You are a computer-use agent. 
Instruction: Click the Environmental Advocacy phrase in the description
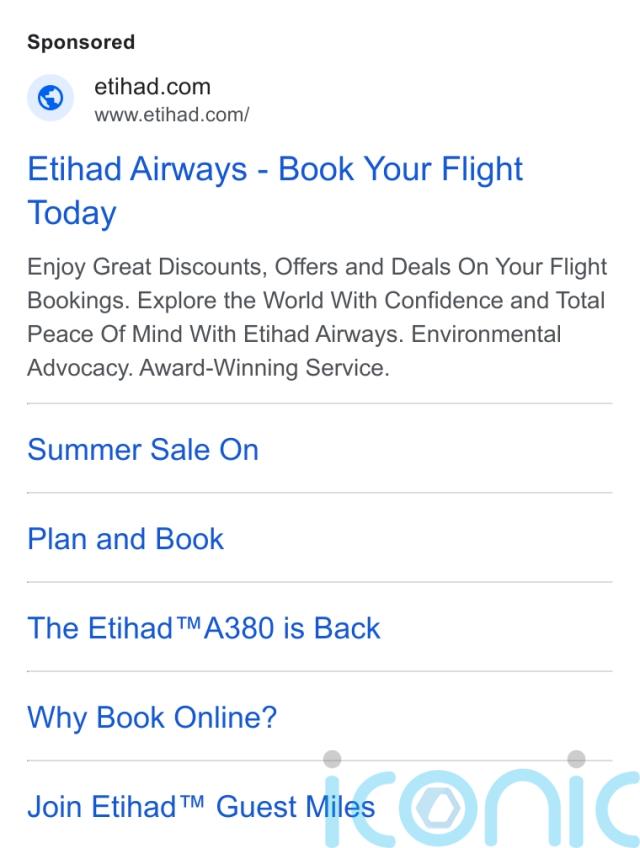pos(294,350)
